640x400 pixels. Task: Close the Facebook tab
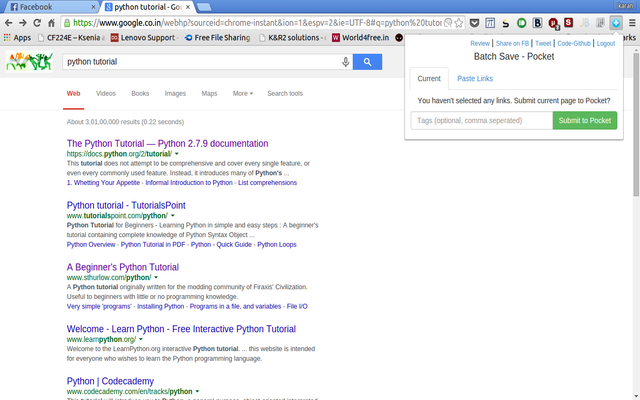93,7
